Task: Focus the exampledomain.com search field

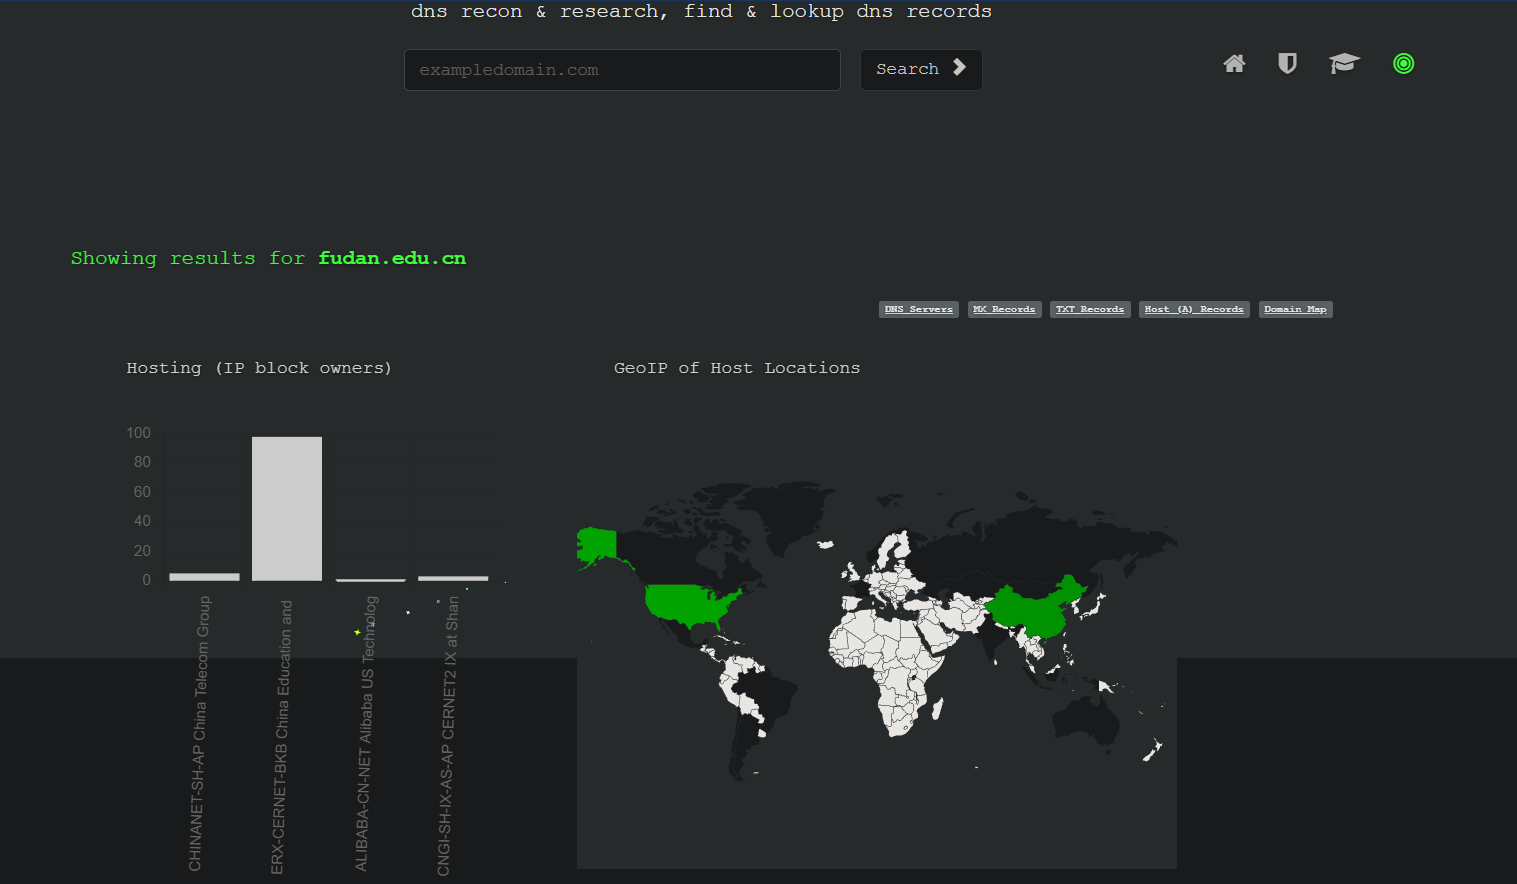Action: coord(622,70)
